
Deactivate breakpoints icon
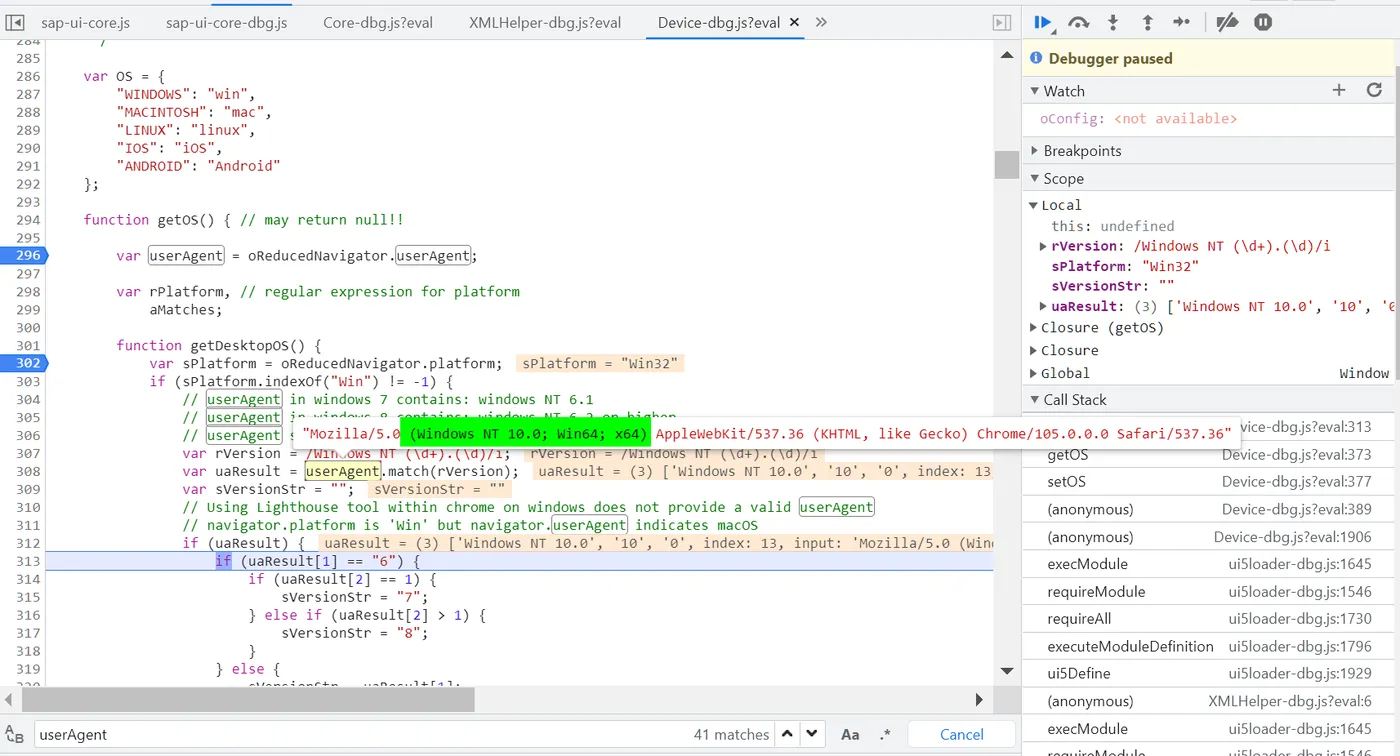coord(1228,22)
